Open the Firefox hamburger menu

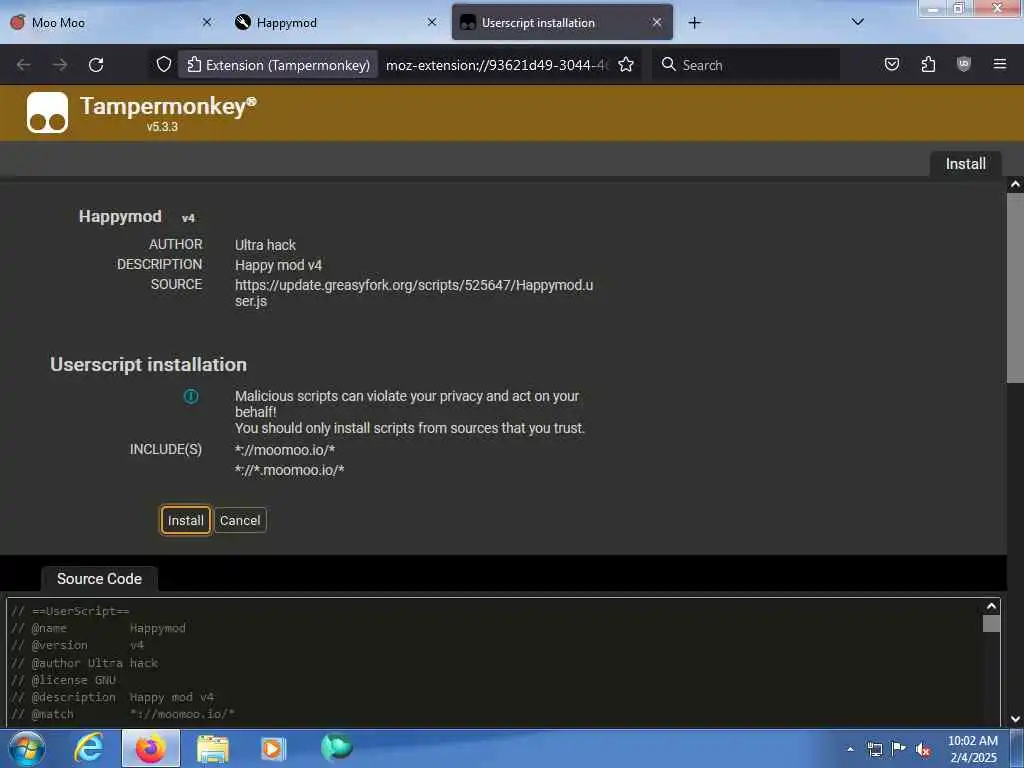[x=999, y=64]
